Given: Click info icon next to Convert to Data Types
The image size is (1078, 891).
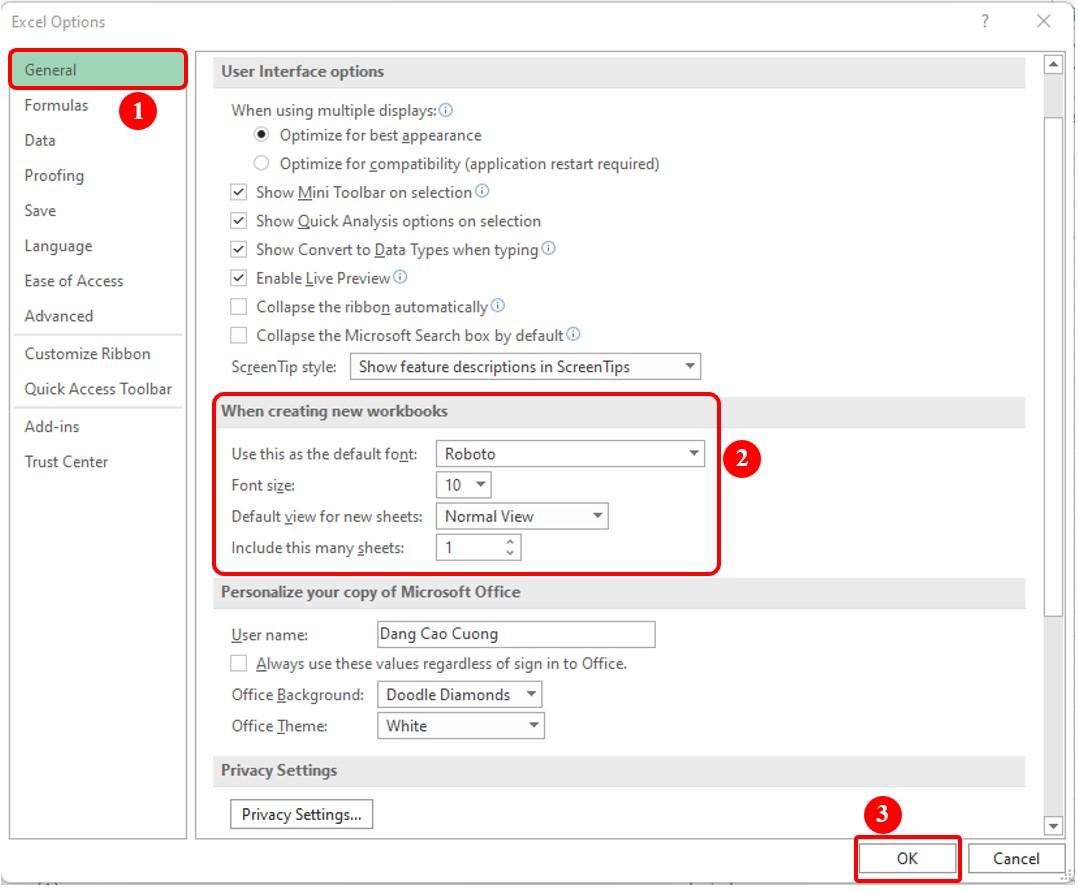Looking at the screenshot, I should [548, 248].
